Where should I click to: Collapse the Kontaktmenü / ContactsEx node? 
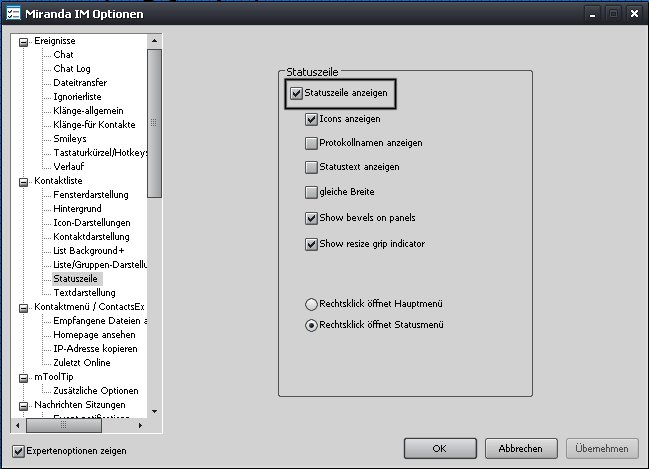click(x=24, y=308)
